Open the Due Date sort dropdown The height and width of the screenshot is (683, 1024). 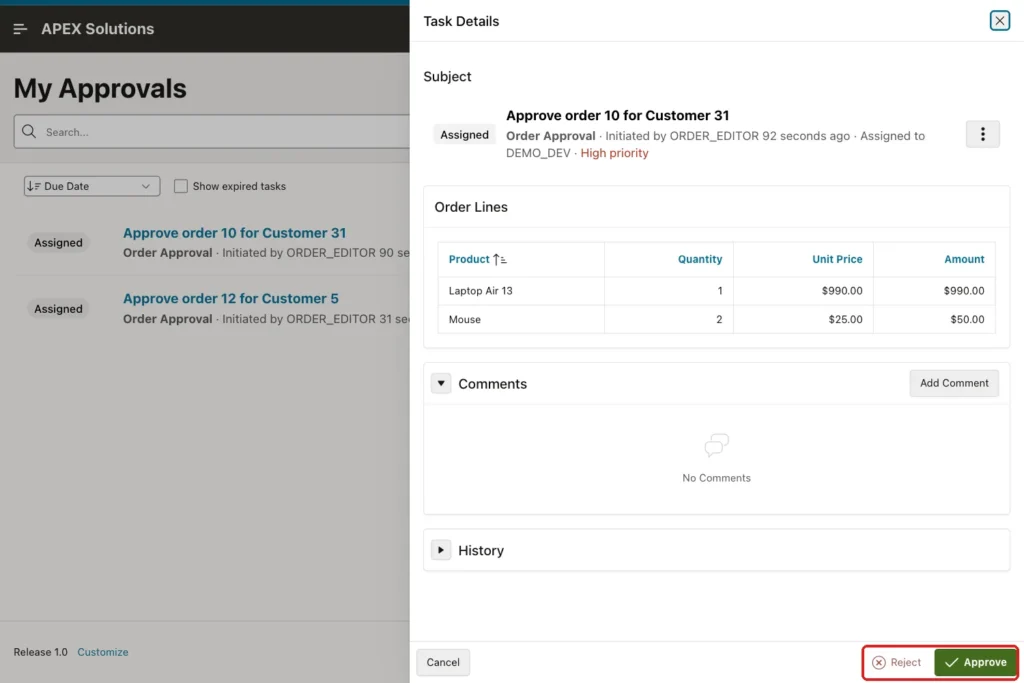tap(92, 186)
